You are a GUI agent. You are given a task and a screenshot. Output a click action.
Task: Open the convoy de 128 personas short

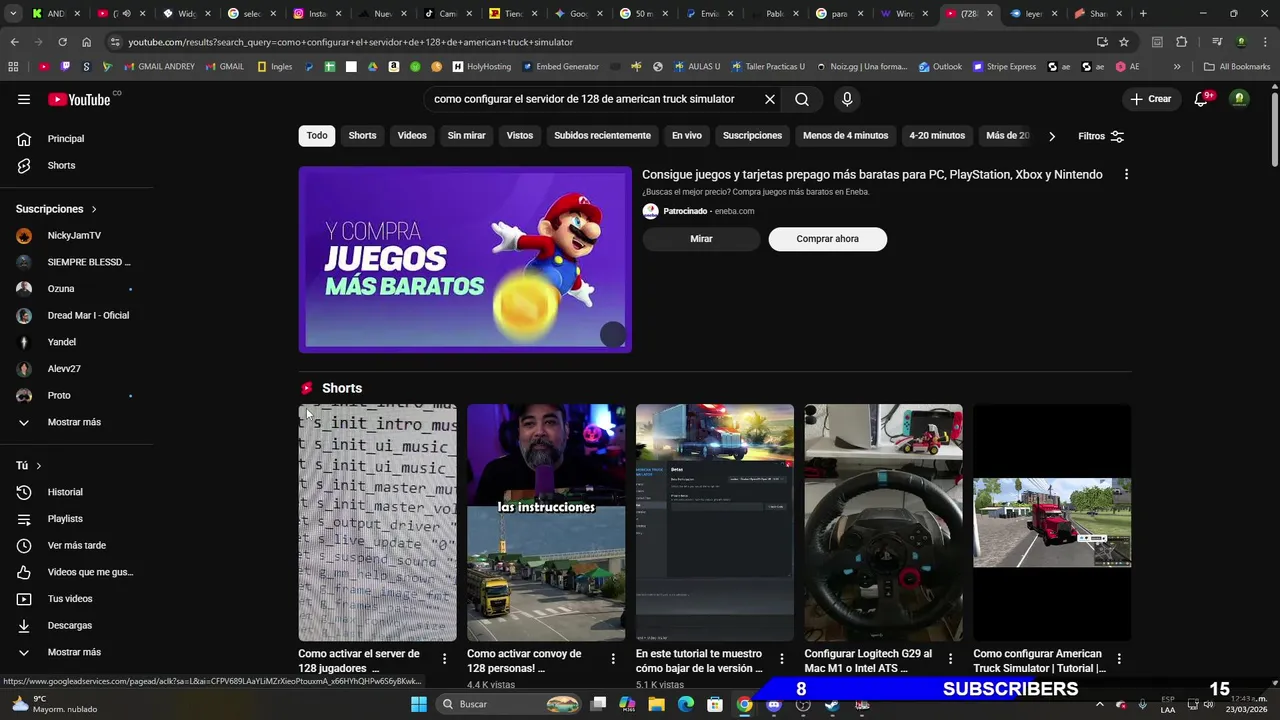coord(546,522)
